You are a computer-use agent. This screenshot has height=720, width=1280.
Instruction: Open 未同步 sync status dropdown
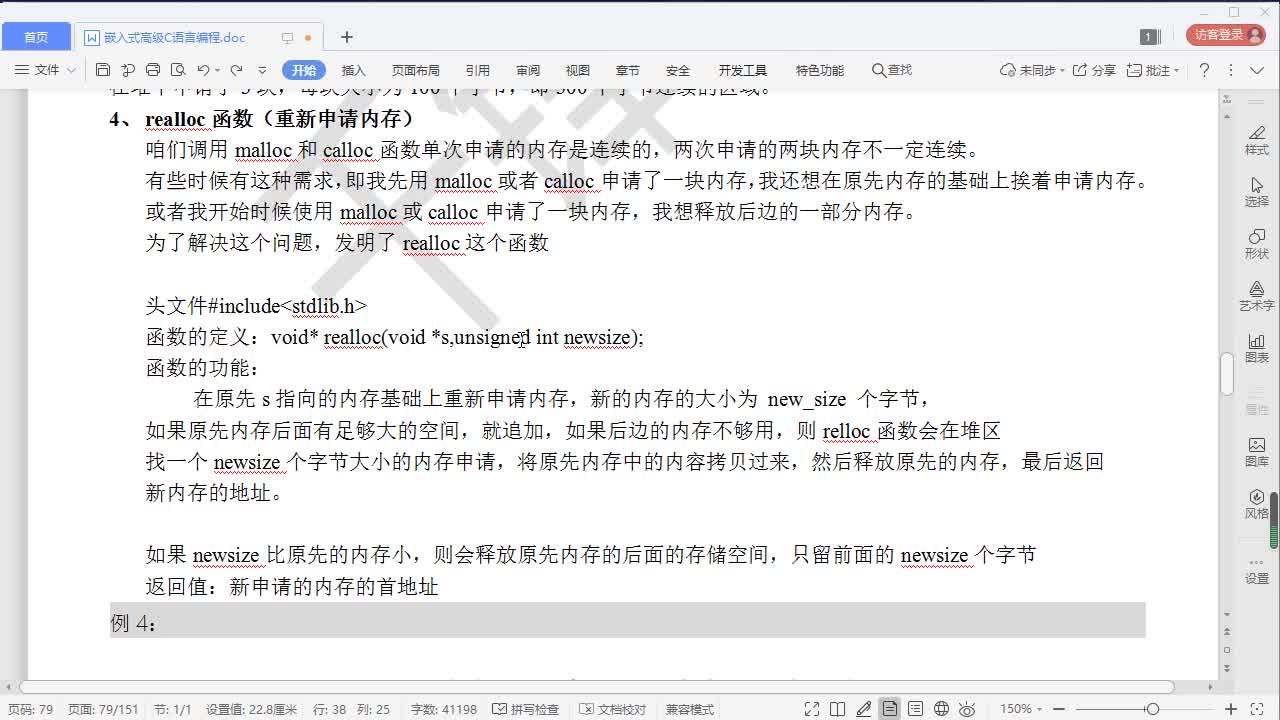point(1032,70)
